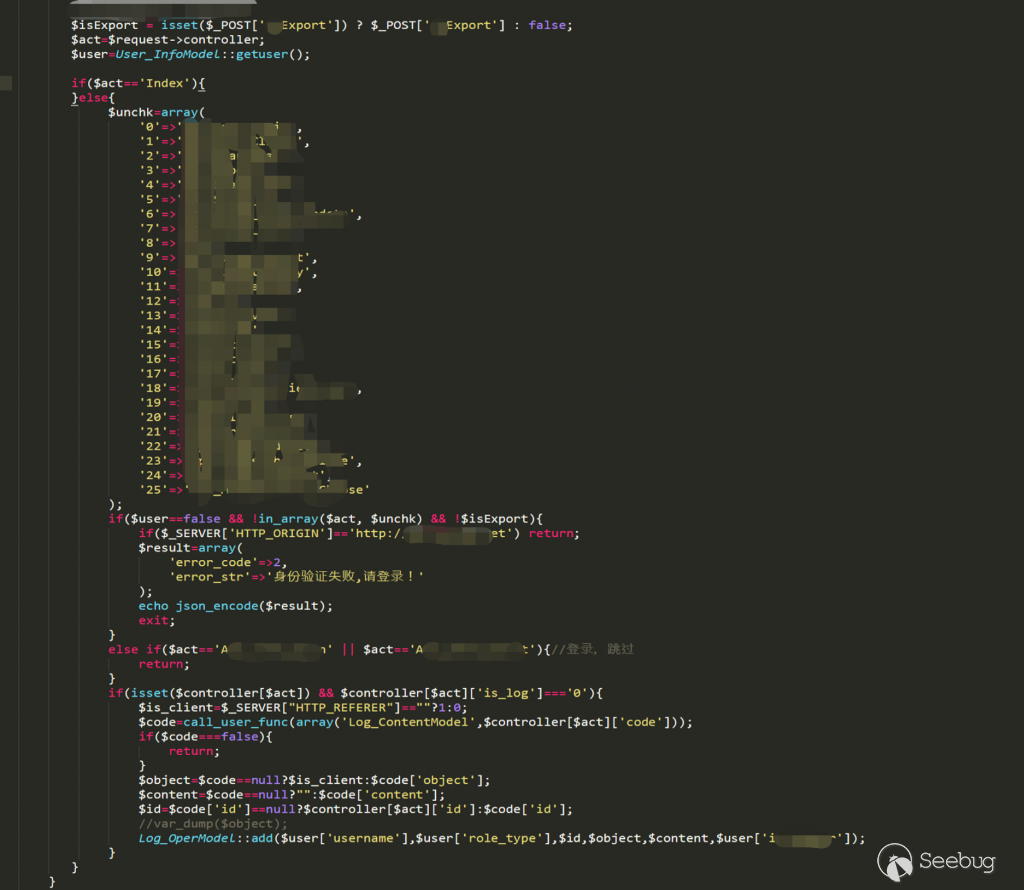Viewport: 1024px width, 890px height.
Task: Click 'return;' inside the $code===false block
Action: click(x=194, y=751)
